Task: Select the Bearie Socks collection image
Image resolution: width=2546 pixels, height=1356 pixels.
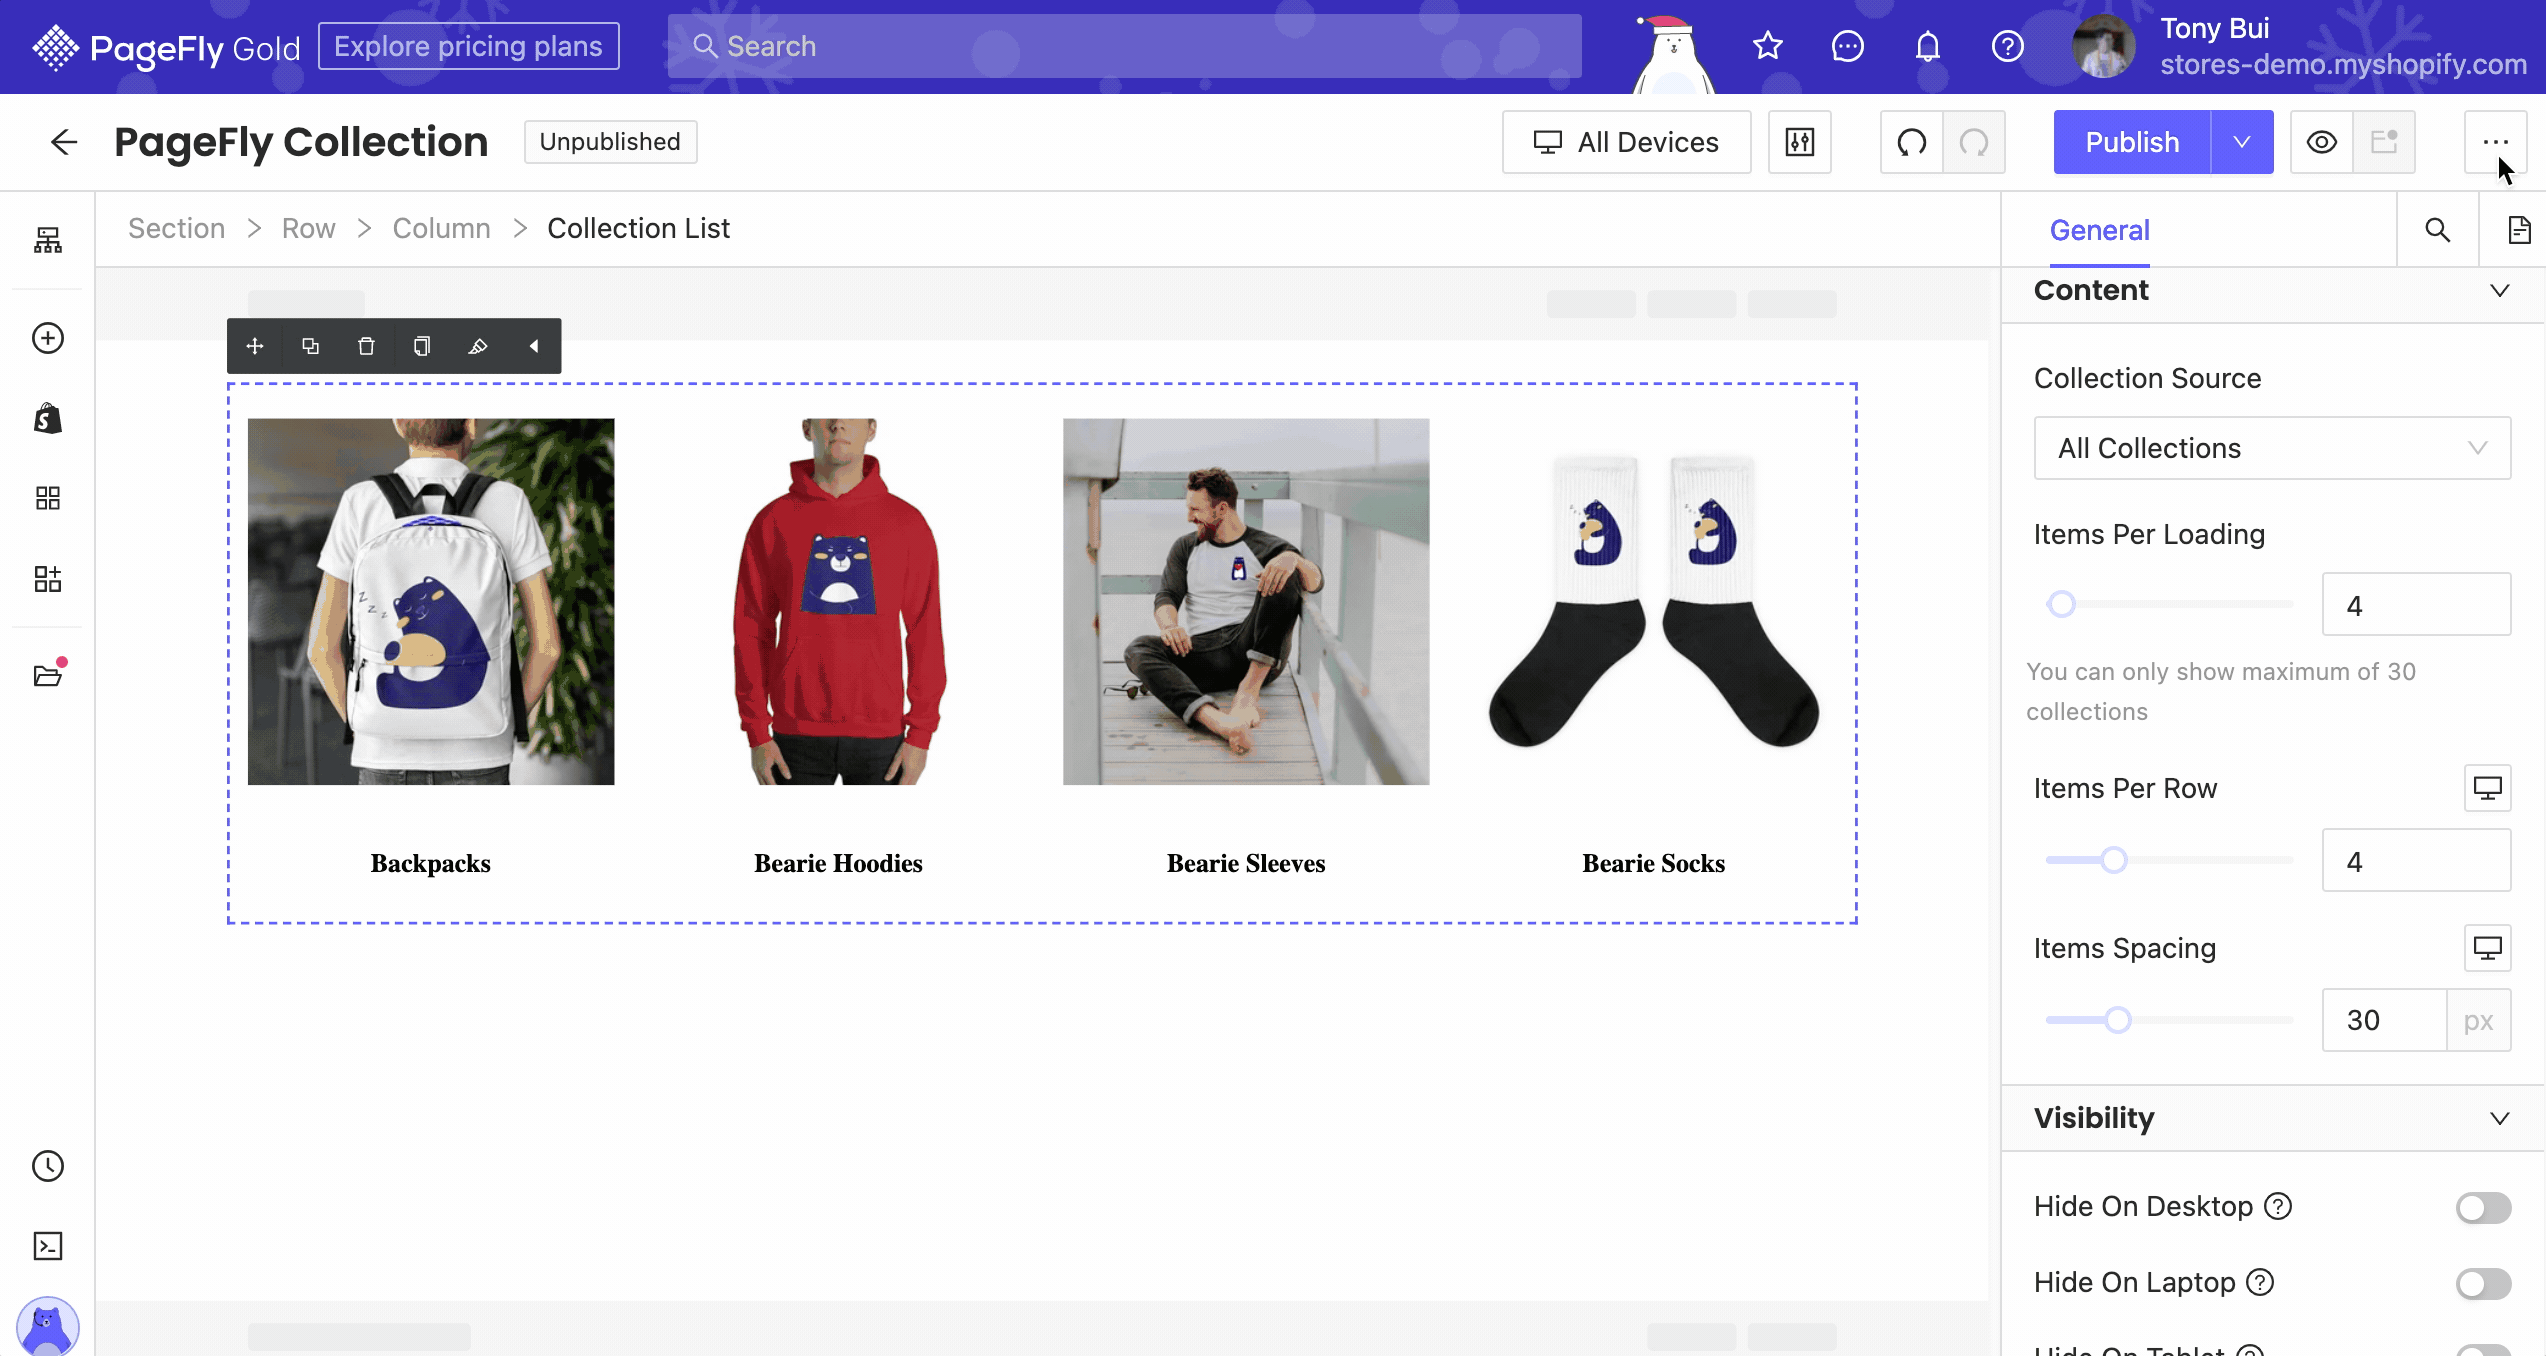Action: point(1653,601)
